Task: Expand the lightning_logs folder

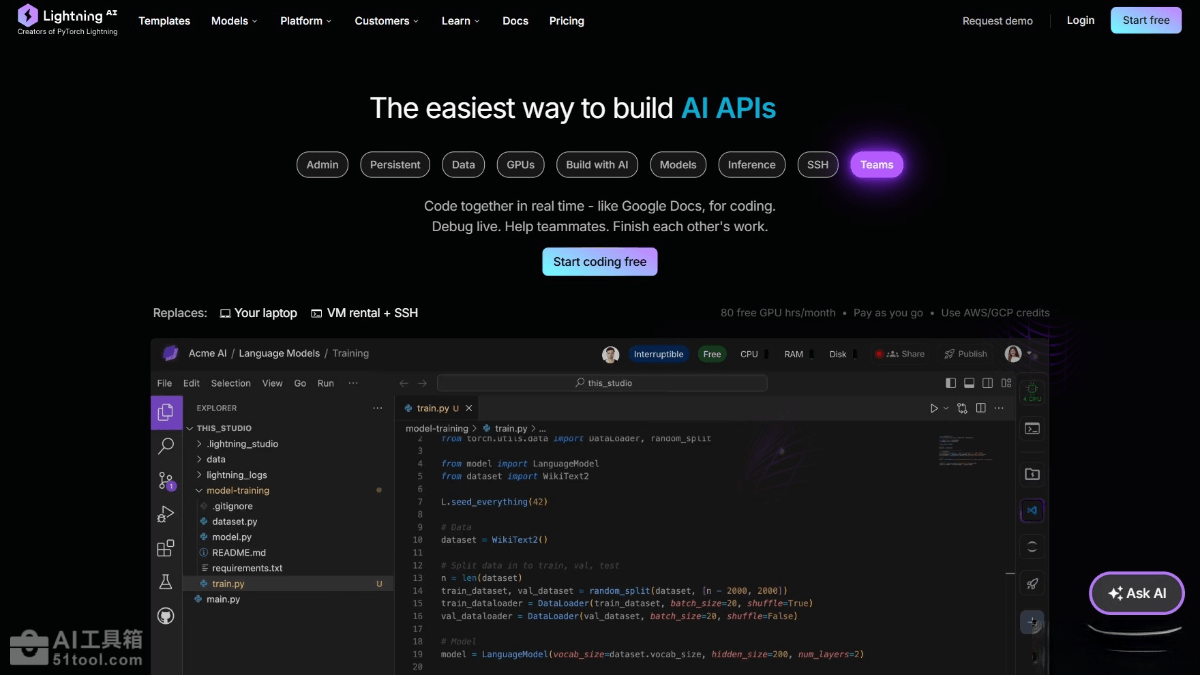Action: click(x=236, y=475)
